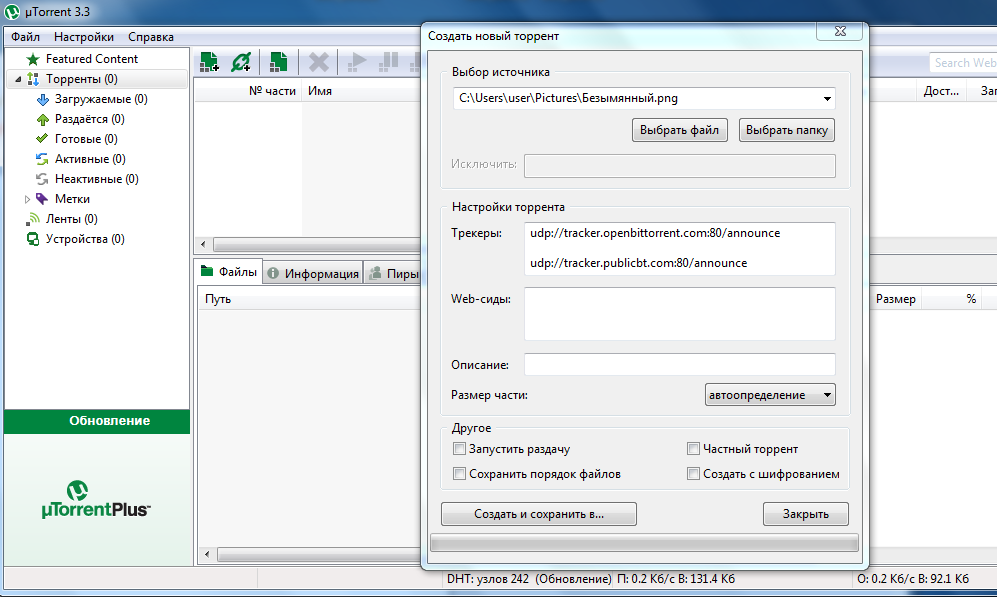
Task: Click the Устройства devices icon
Action: point(32,239)
